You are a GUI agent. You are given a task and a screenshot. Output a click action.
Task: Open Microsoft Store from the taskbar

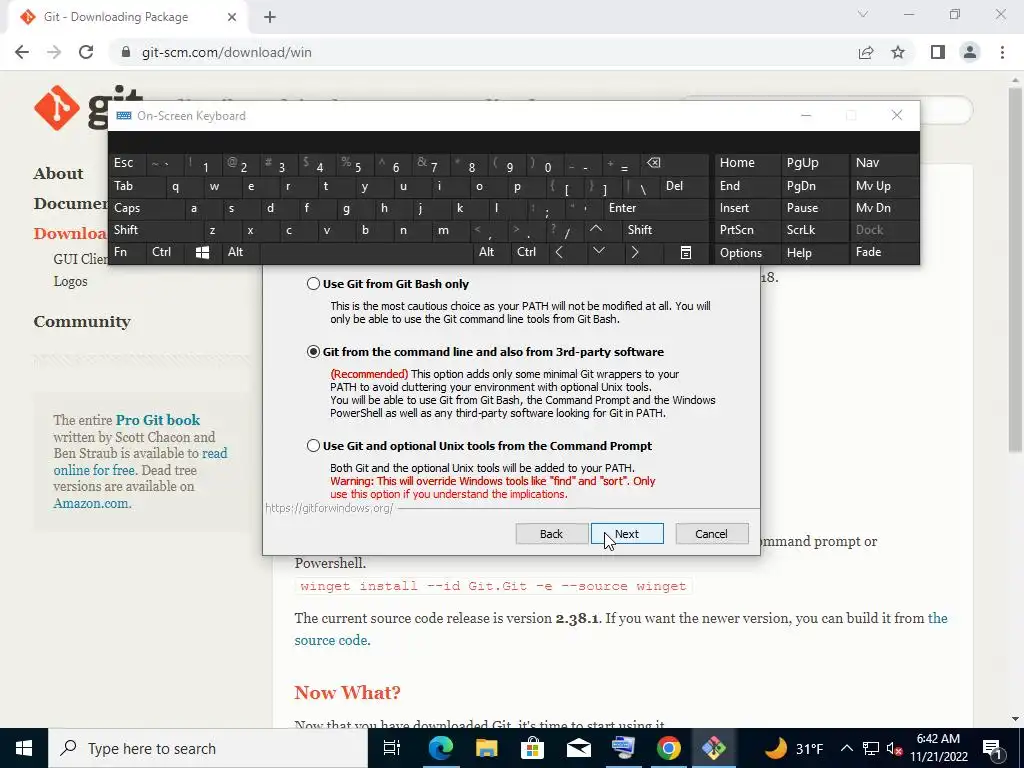pyautogui.click(x=532, y=748)
